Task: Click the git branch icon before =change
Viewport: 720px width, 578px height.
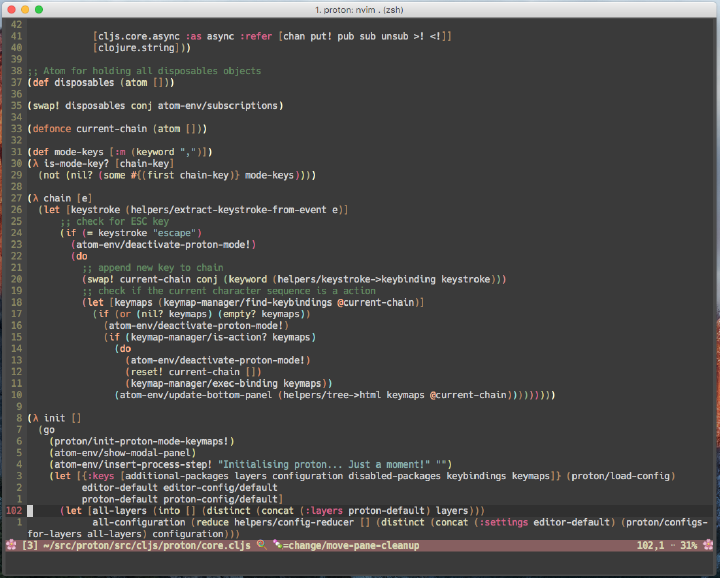Action: tap(278, 545)
